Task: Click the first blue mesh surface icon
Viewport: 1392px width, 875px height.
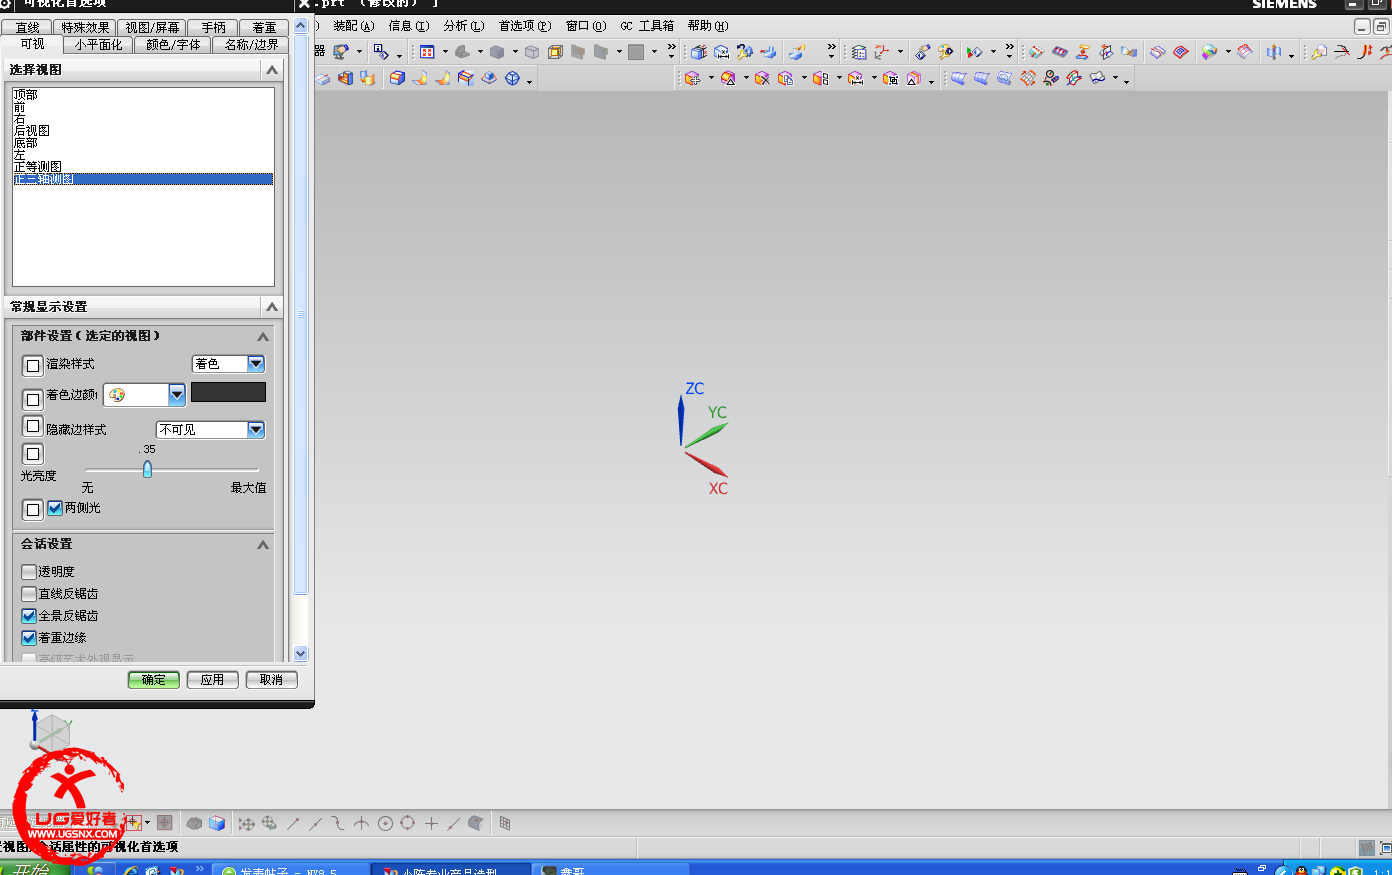Action: [x=958, y=78]
